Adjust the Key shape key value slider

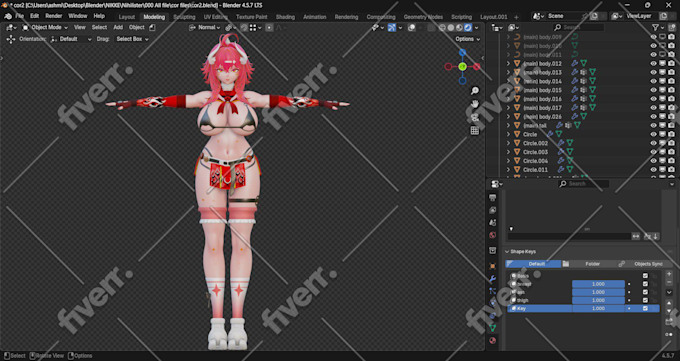pyautogui.click(x=598, y=308)
